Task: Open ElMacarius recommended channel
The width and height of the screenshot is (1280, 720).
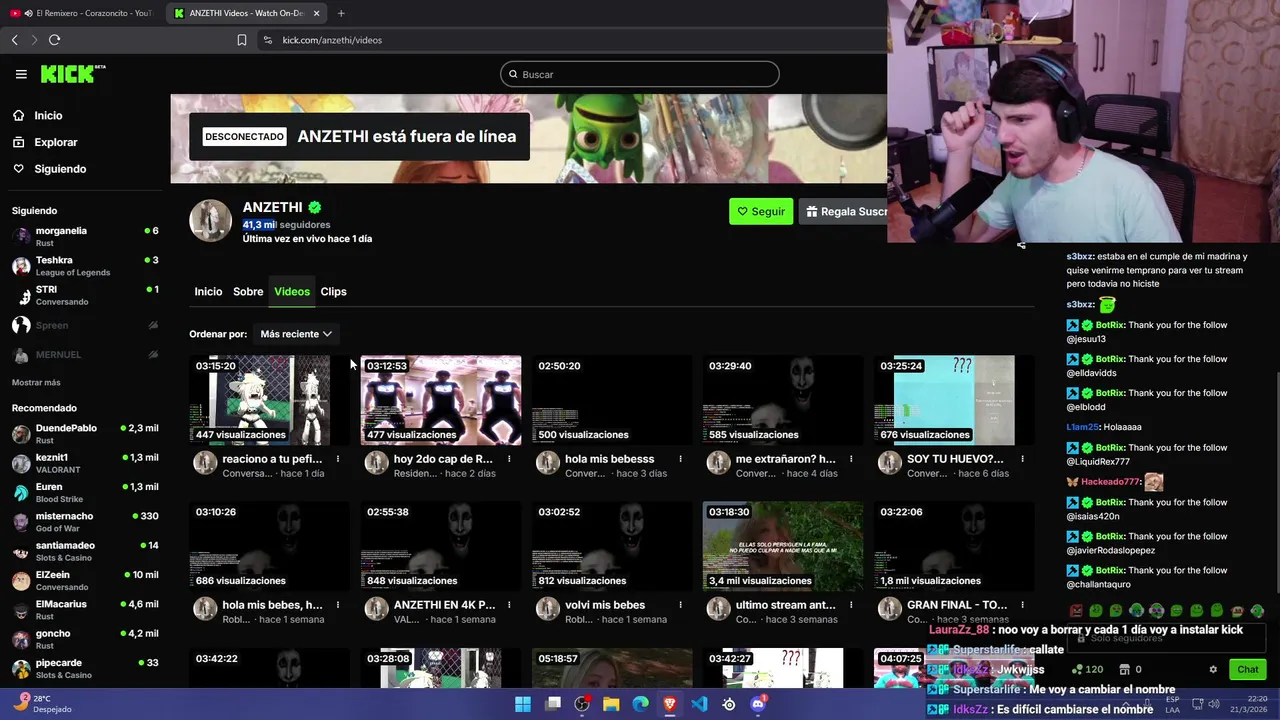Action: 85,610
